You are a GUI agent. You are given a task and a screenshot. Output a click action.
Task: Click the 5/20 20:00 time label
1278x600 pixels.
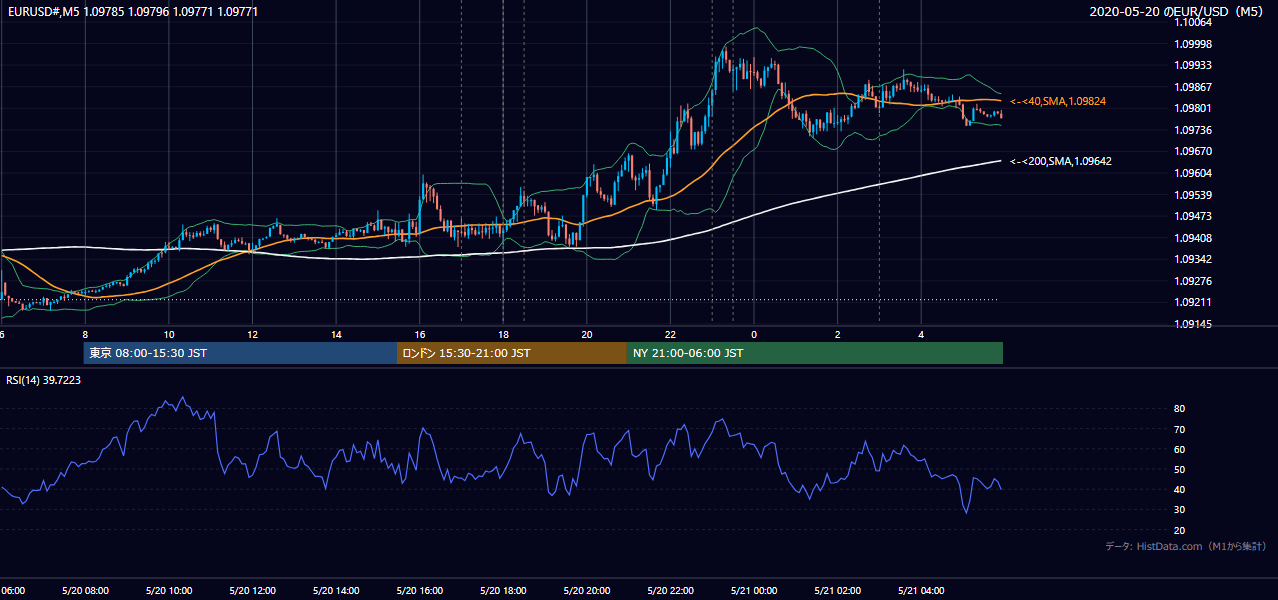pos(587,591)
